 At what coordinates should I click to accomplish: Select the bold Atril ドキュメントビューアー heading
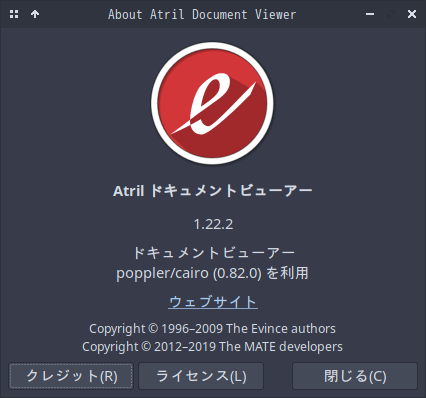point(213,191)
